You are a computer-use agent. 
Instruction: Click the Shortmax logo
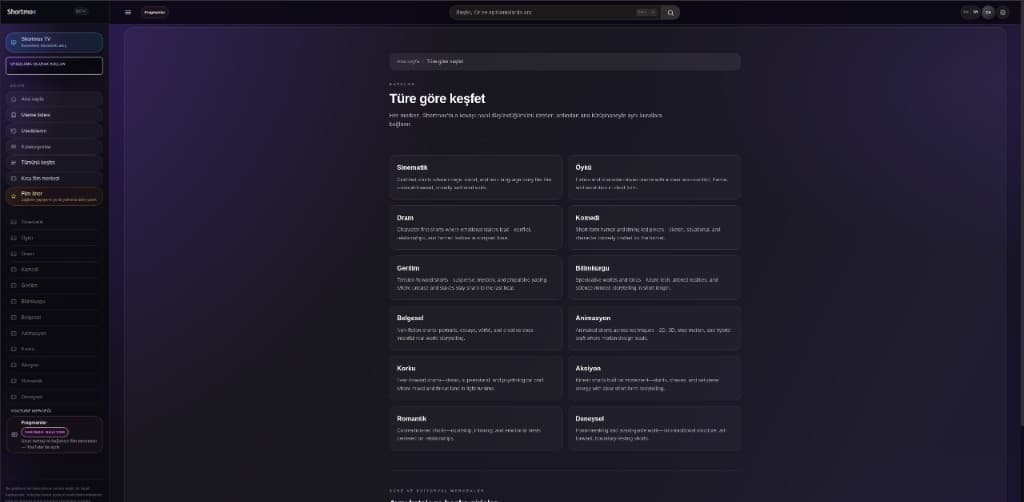coord(22,12)
